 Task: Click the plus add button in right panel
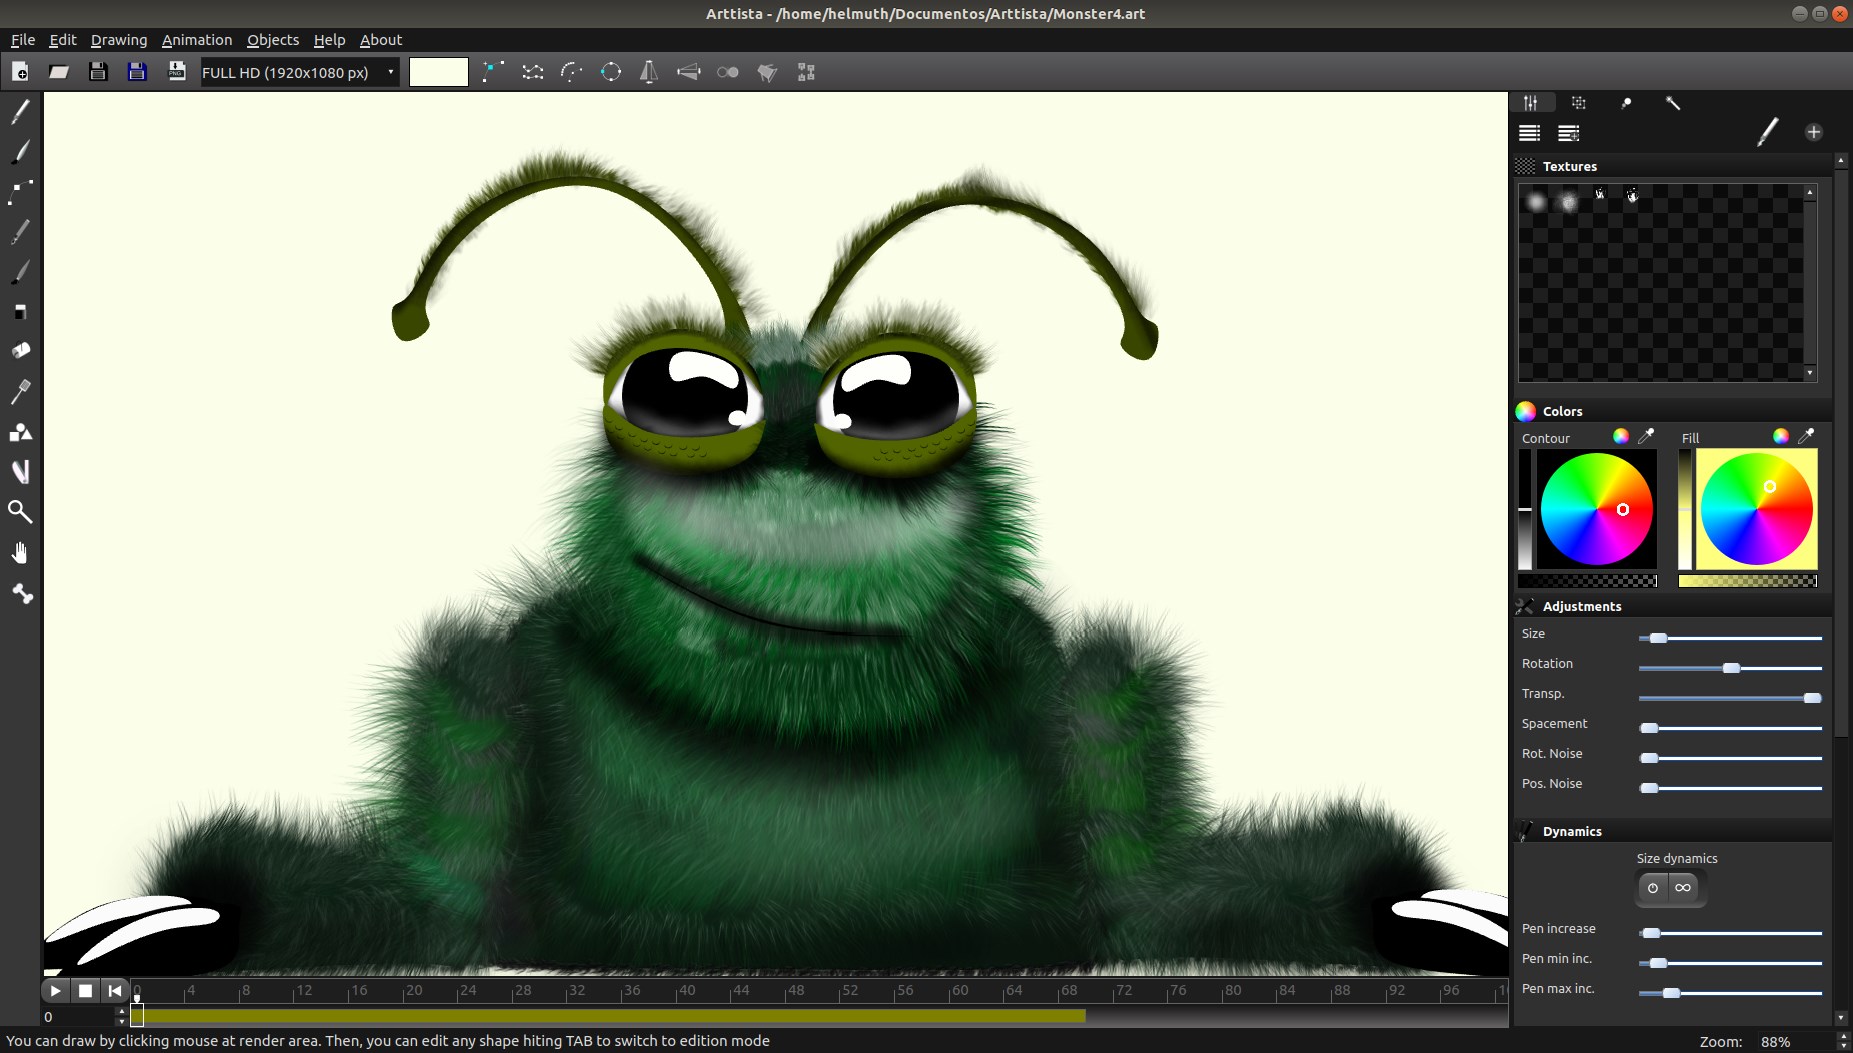click(1813, 132)
